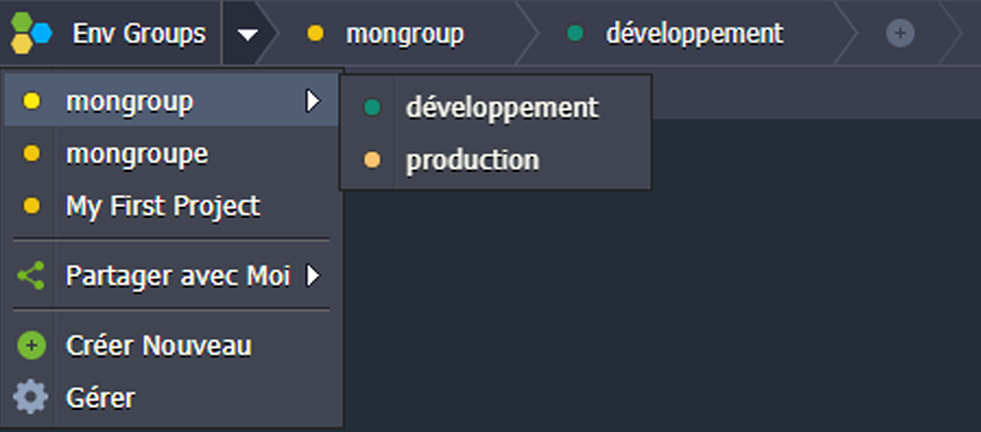The image size is (981, 432).
Task: Click the Env Groups hexagon logo icon
Action: click(x=31, y=34)
